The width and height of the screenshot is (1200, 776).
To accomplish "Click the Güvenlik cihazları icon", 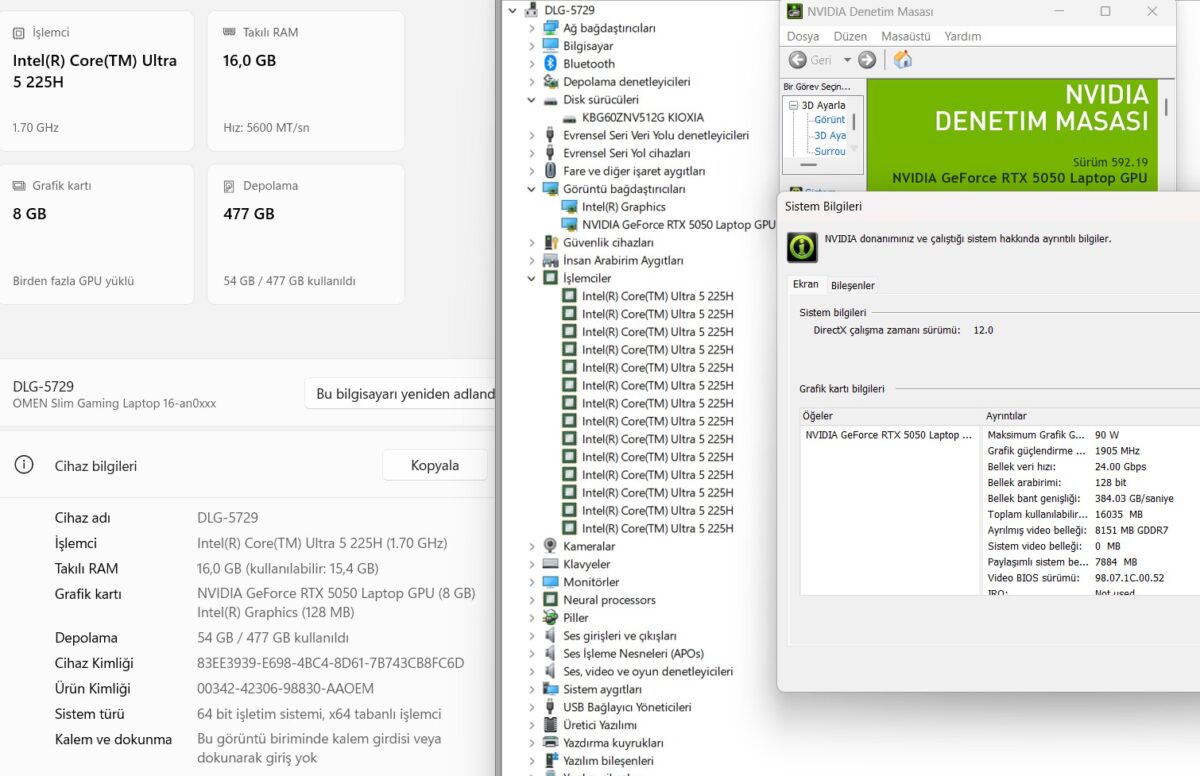I will click(x=550, y=242).
